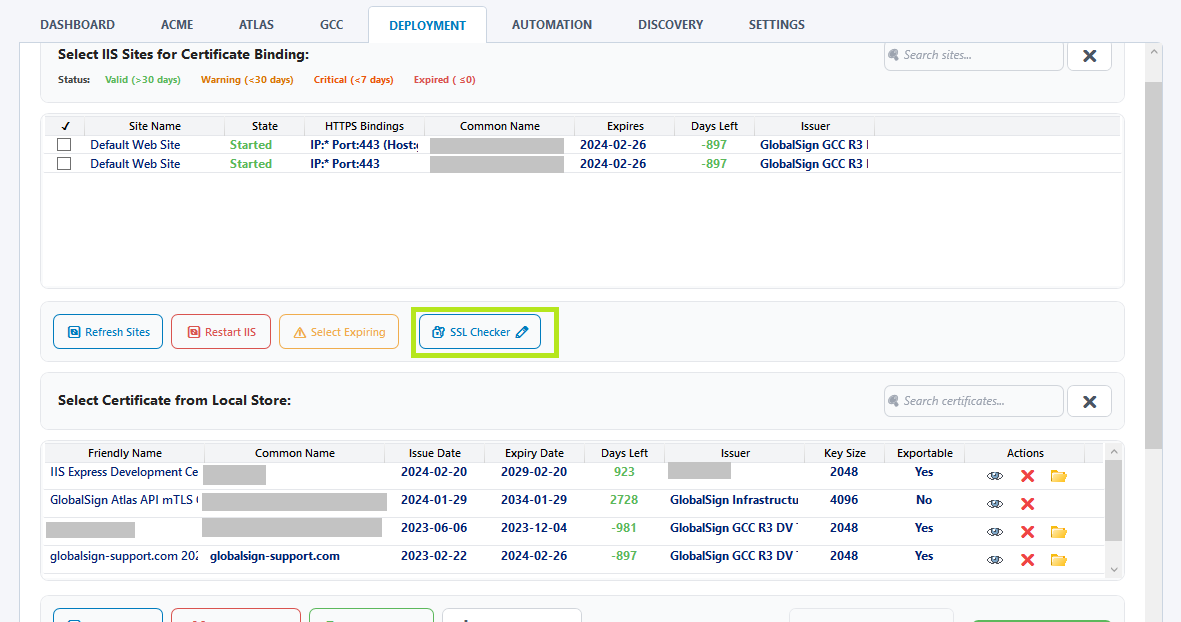1181x622 pixels.
Task: Select the '-981' days left value
Action: click(x=624, y=528)
